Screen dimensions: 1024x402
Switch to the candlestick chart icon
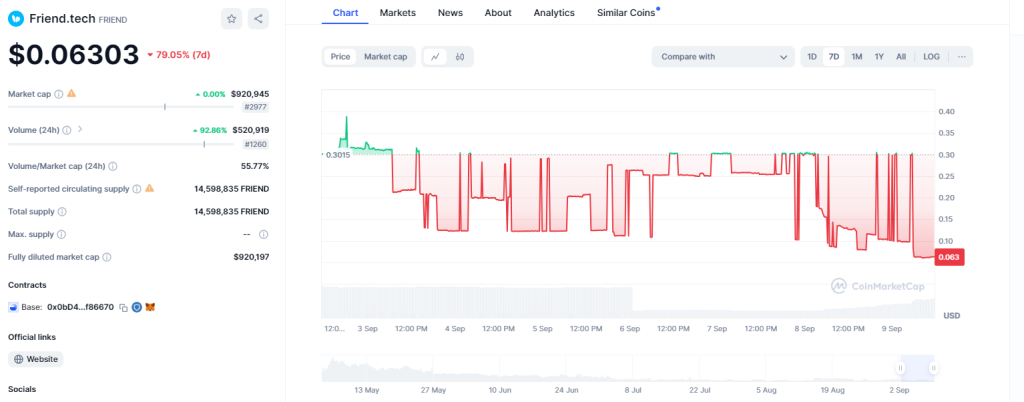(460, 57)
